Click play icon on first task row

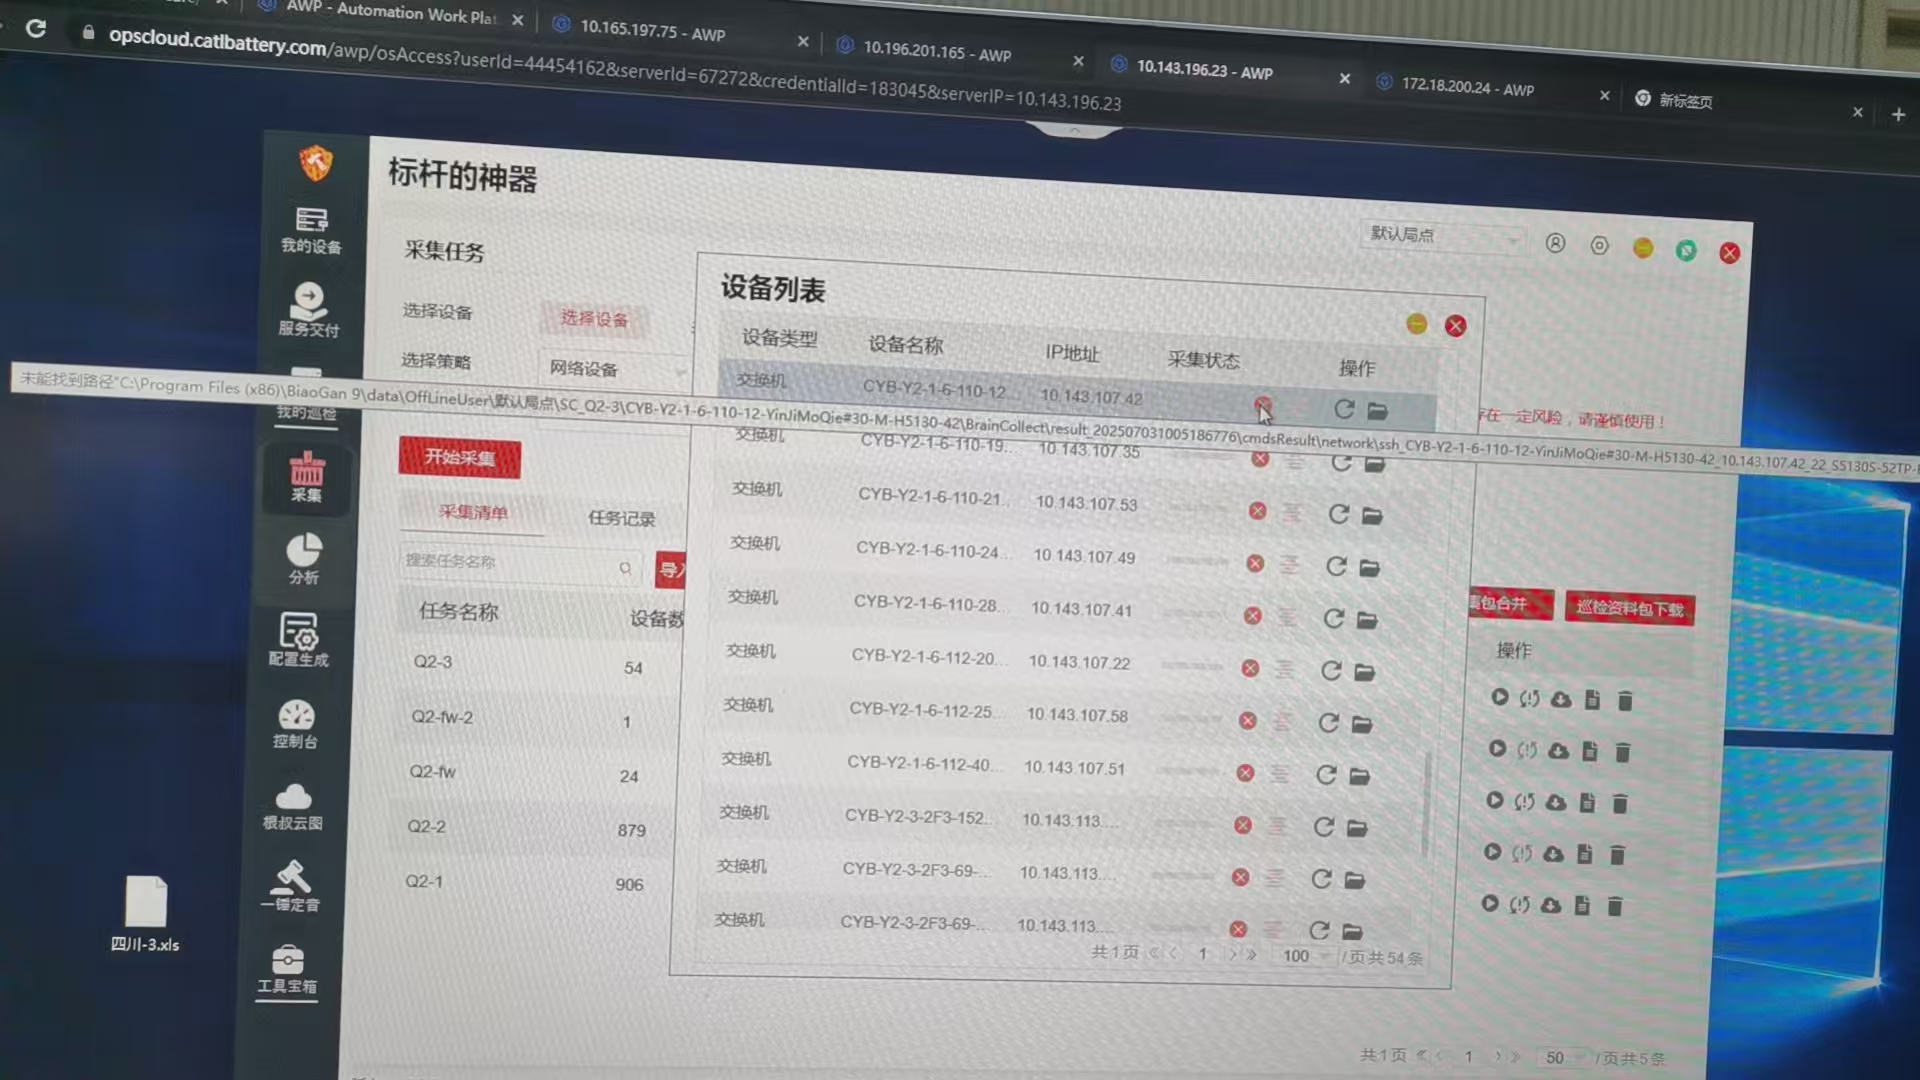(x=1499, y=697)
